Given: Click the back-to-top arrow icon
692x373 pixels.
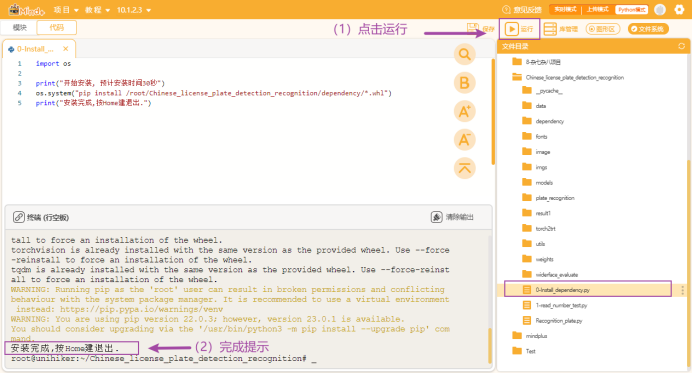Looking at the screenshot, I should pyautogui.click(x=464, y=168).
